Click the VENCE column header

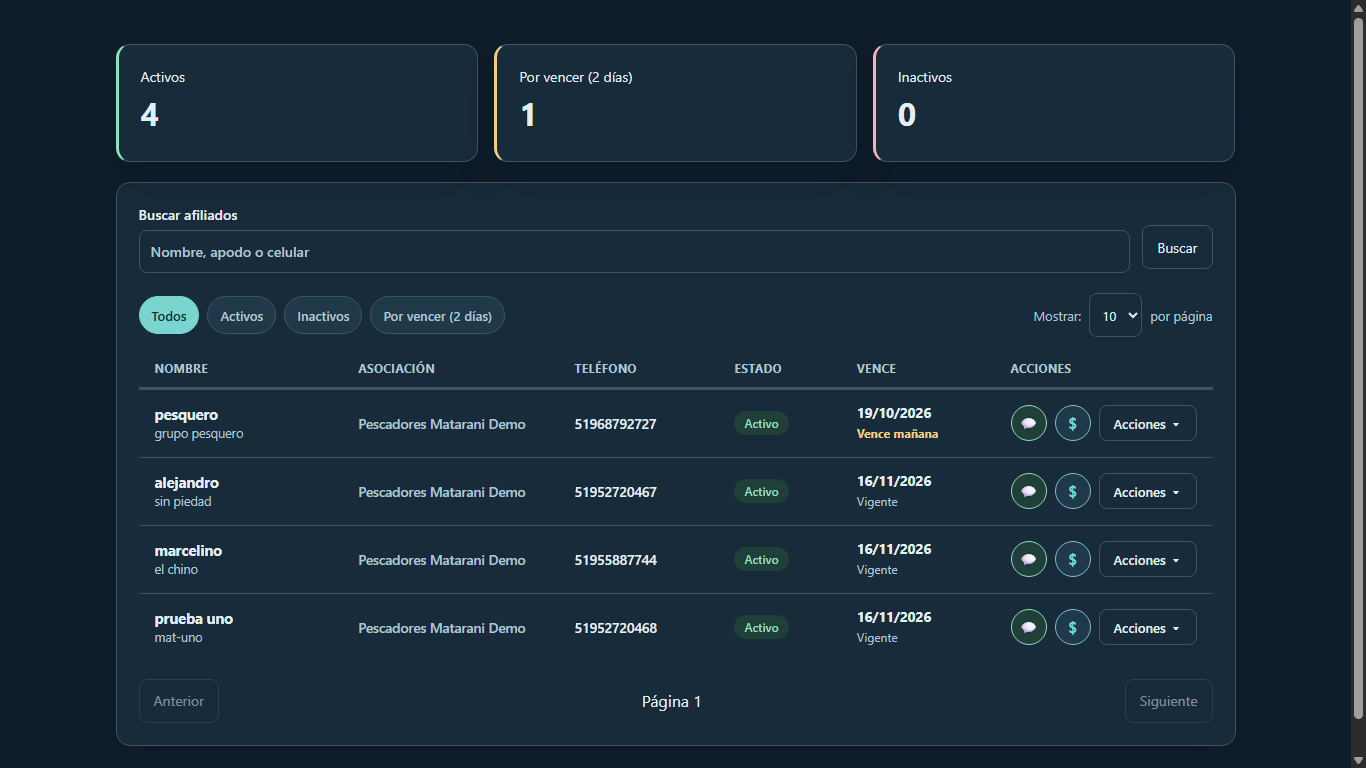point(876,368)
